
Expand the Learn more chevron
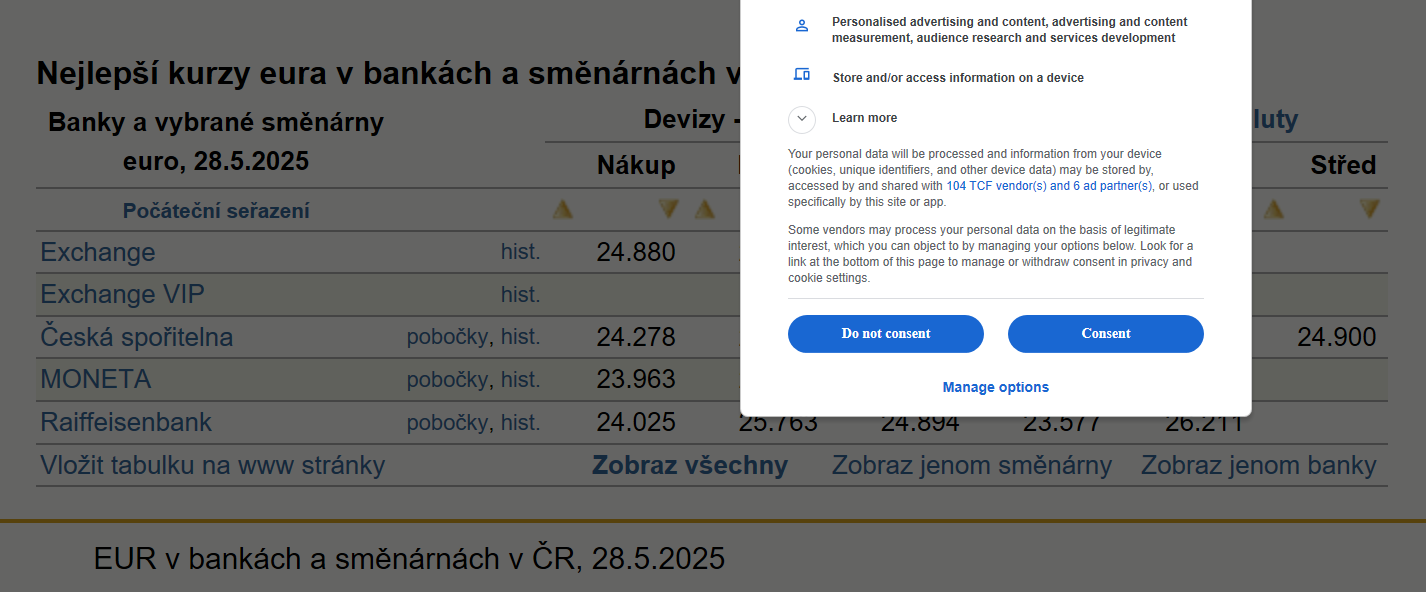[x=802, y=118]
